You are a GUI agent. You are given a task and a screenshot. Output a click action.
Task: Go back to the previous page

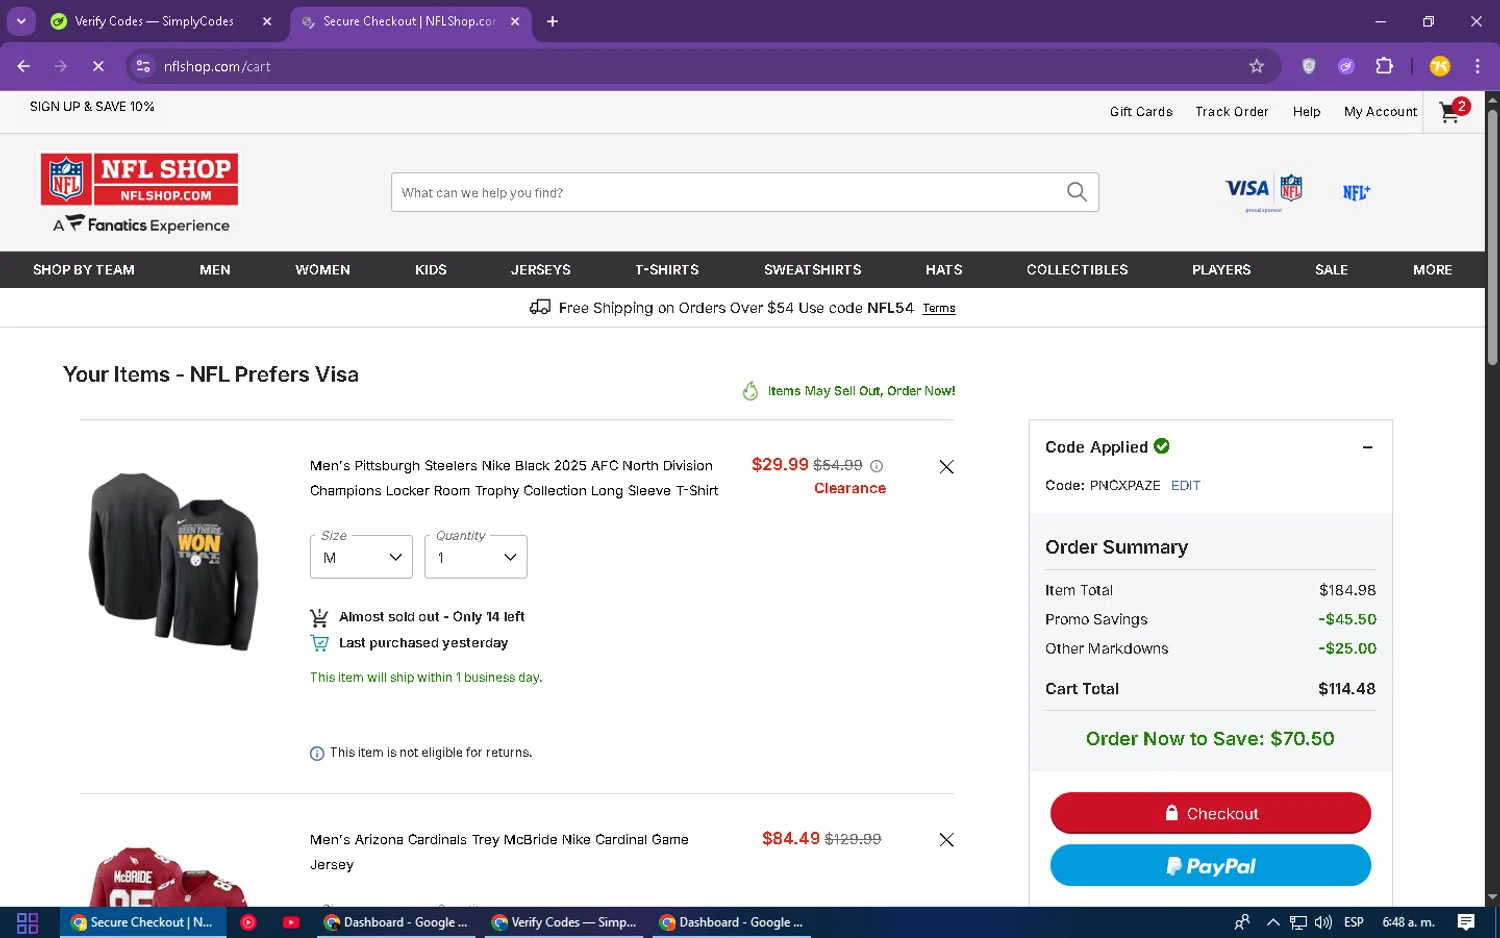pyautogui.click(x=24, y=66)
